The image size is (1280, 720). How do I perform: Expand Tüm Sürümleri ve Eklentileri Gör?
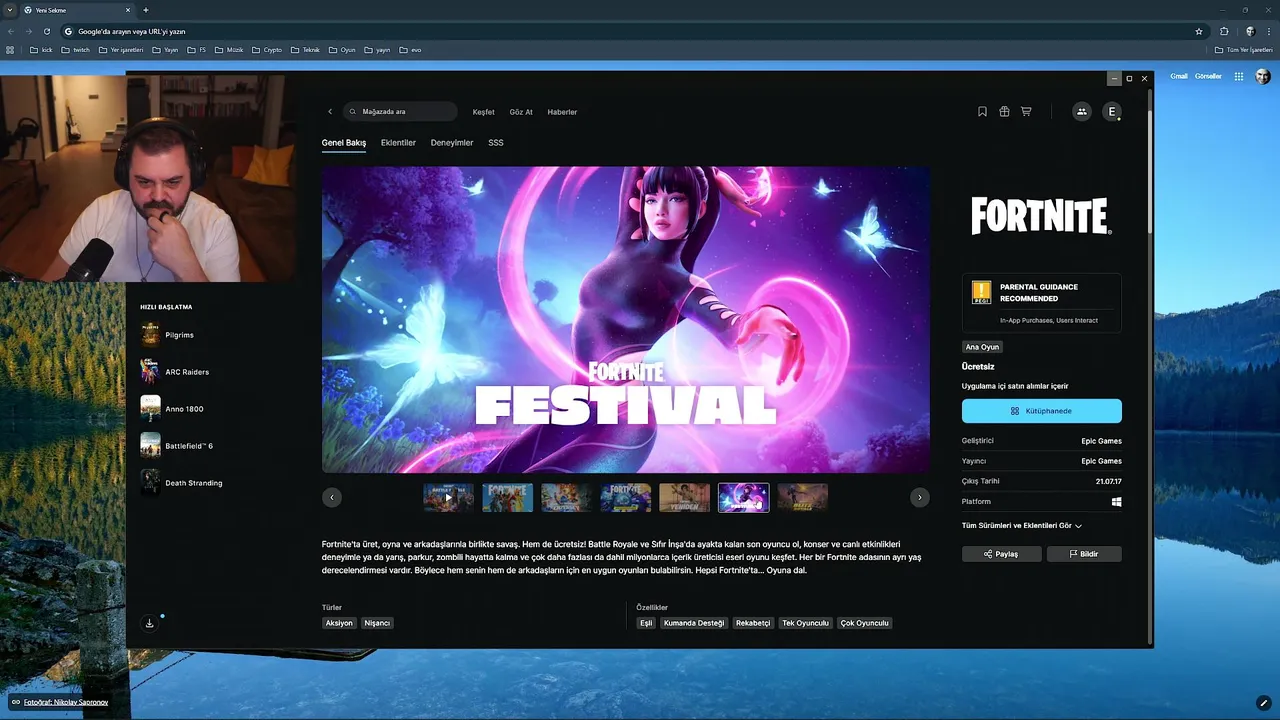coord(1022,525)
